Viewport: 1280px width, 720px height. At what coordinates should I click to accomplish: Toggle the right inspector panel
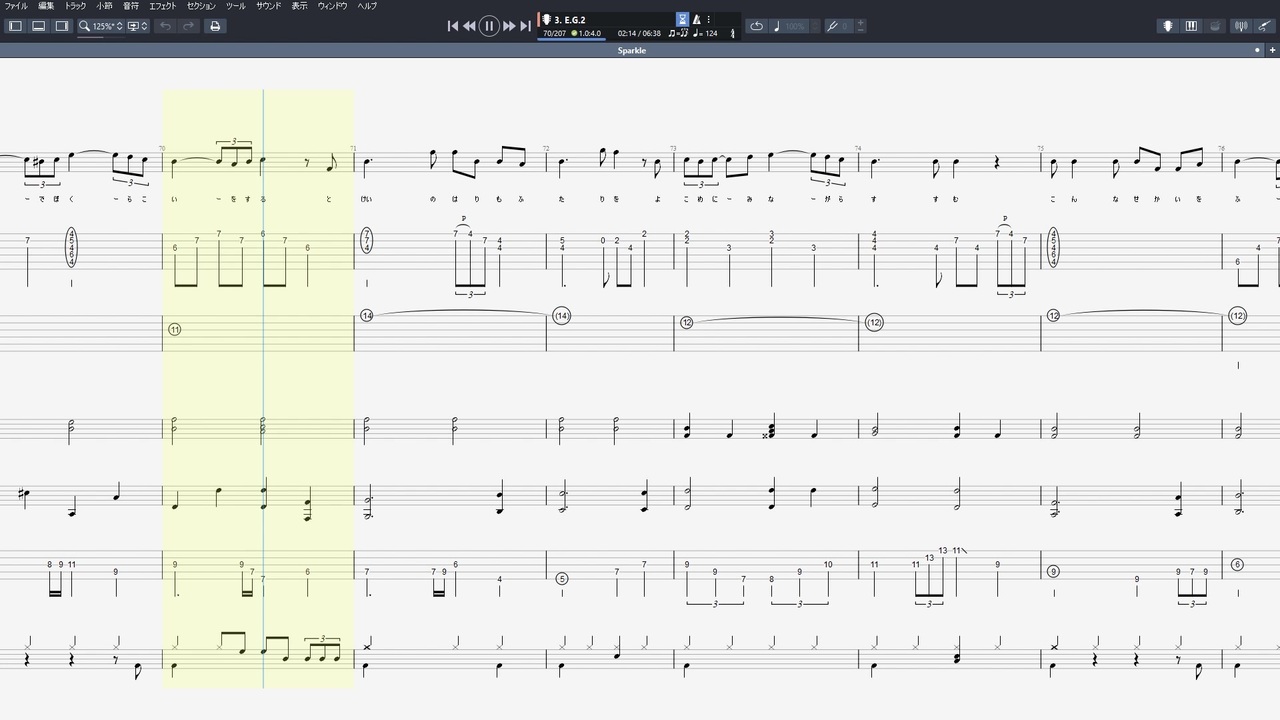click(62, 26)
